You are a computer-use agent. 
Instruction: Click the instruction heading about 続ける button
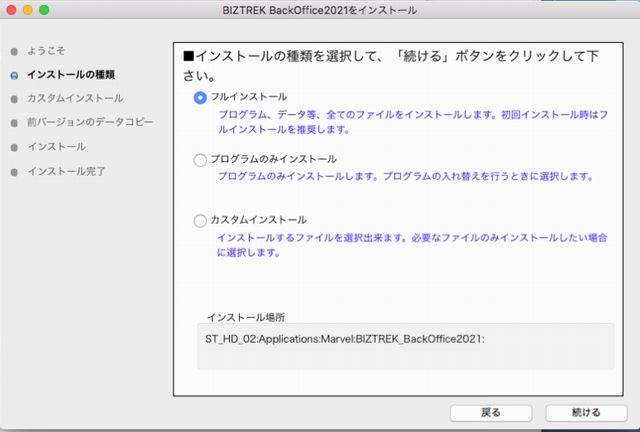[391, 66]
